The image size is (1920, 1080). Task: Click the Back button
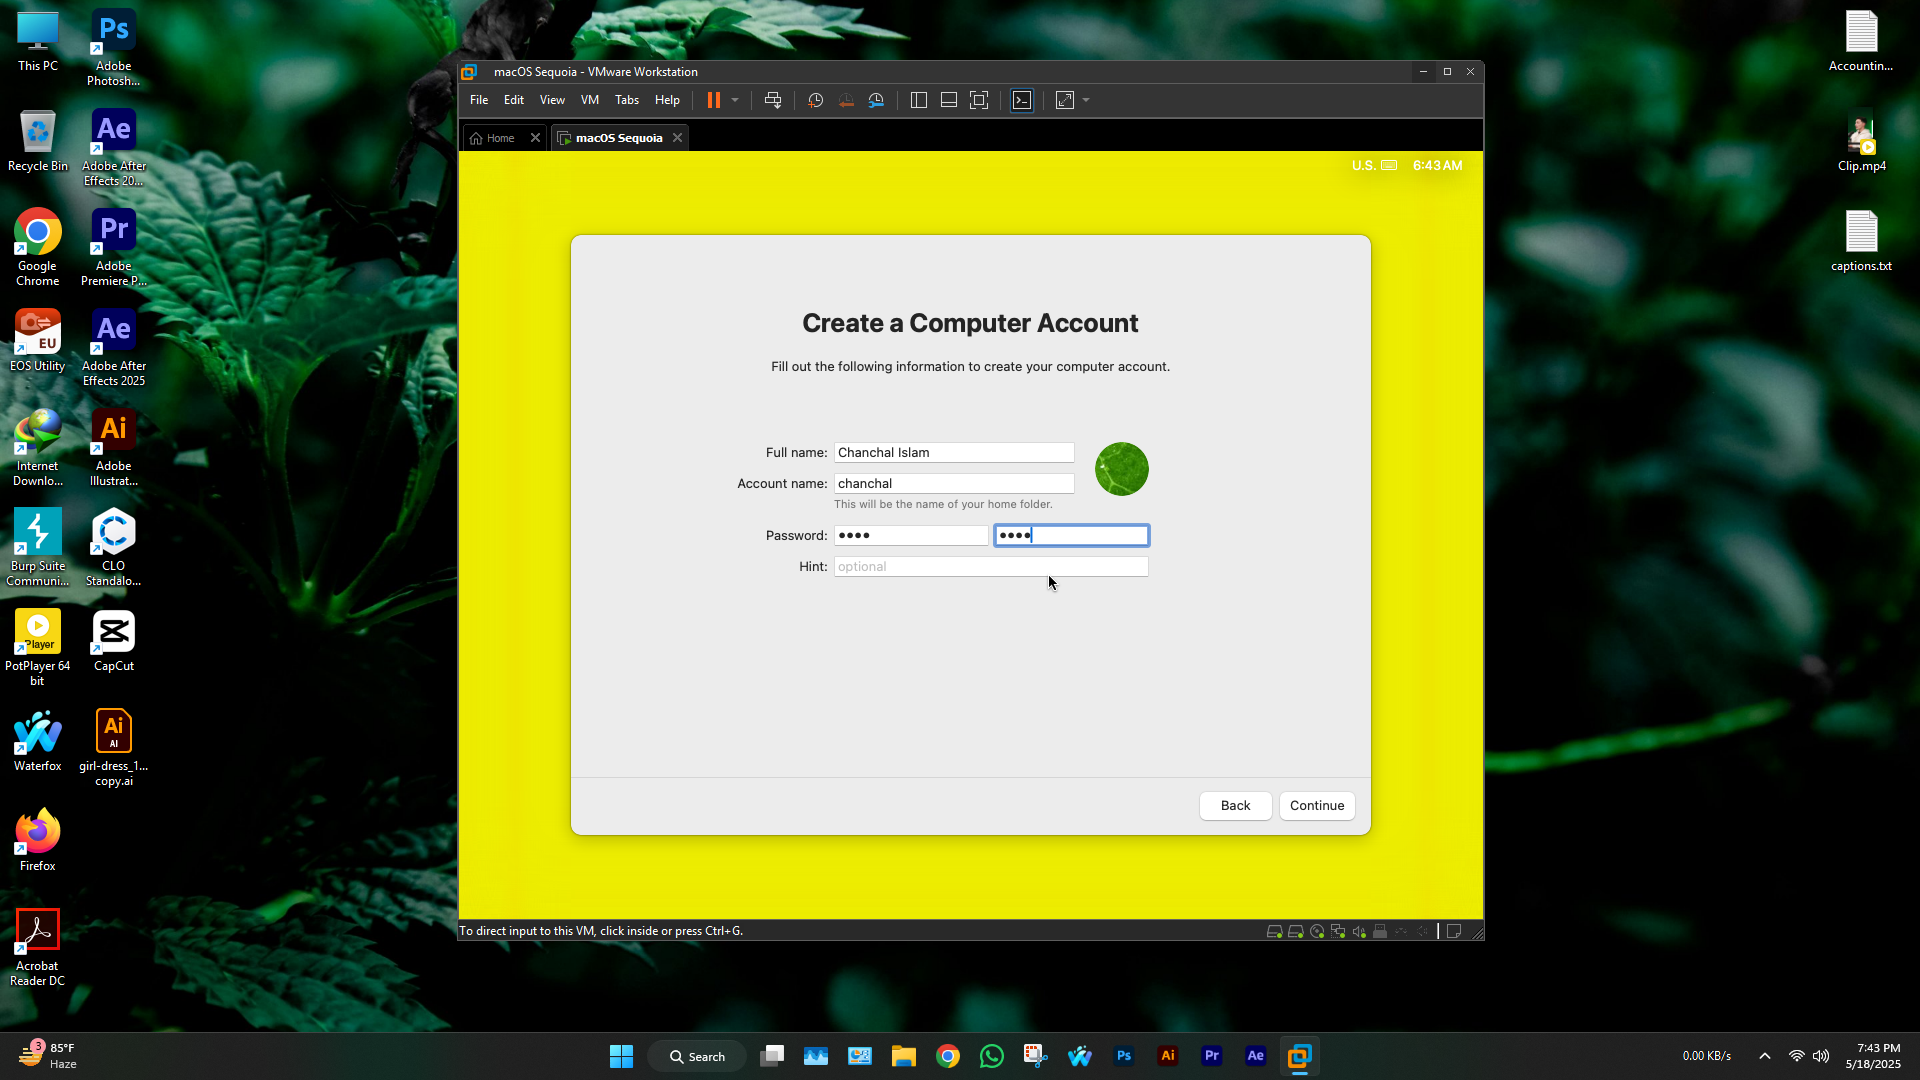1235,806
